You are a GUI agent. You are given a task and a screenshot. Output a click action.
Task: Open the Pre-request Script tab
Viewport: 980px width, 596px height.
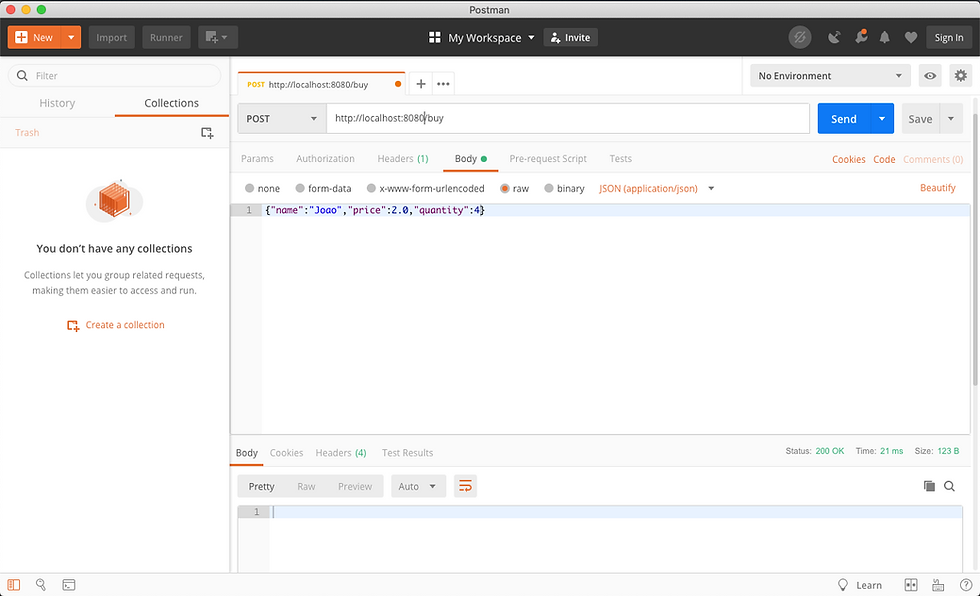click(x=548, y=159)
